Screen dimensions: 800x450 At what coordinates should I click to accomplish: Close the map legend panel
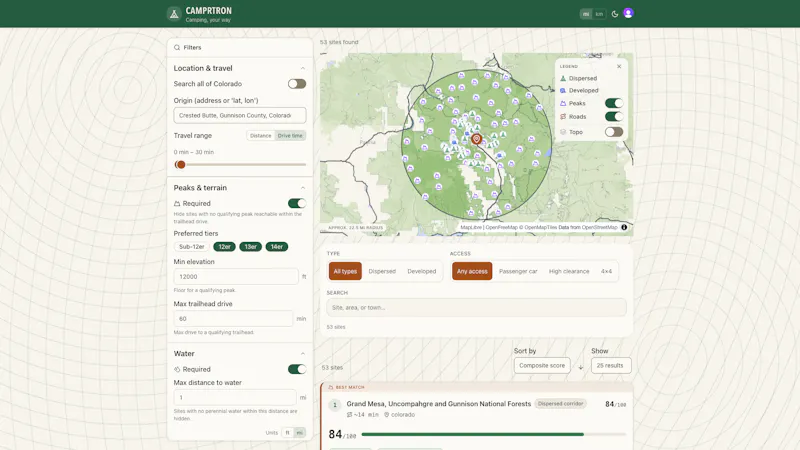pos(619,66)
